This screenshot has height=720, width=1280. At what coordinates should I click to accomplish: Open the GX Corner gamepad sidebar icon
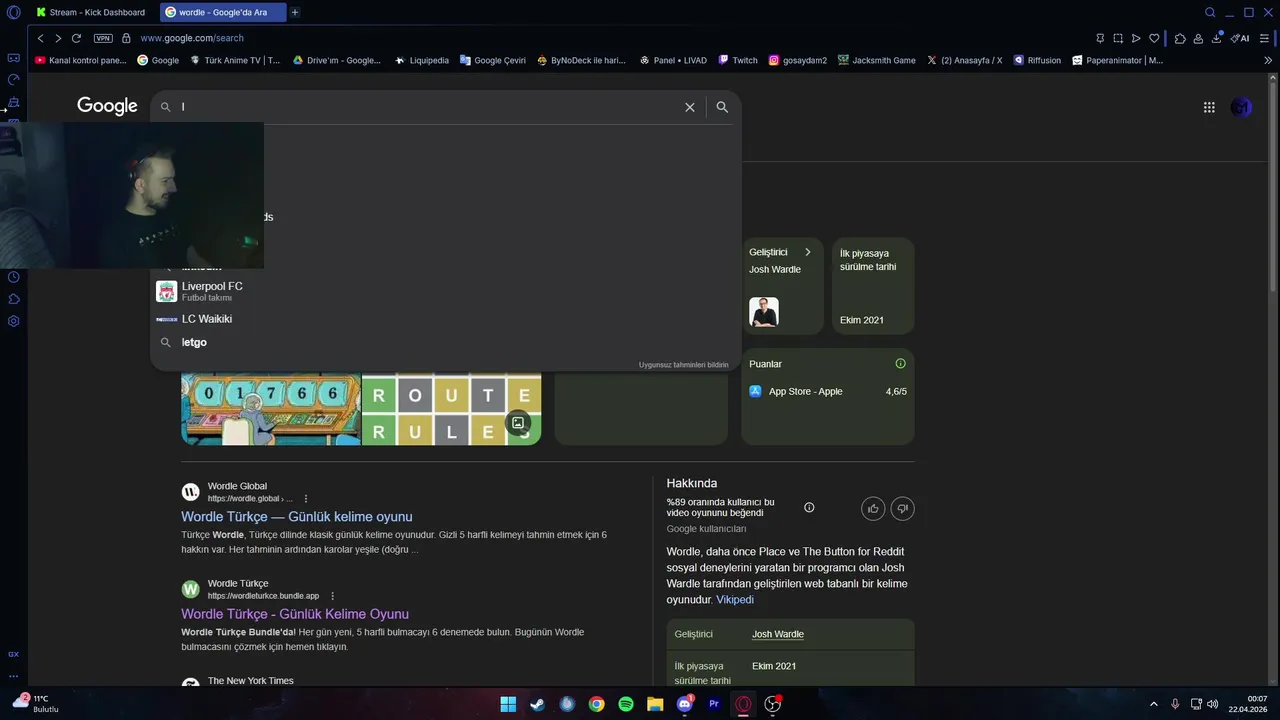tap(13, 58)
